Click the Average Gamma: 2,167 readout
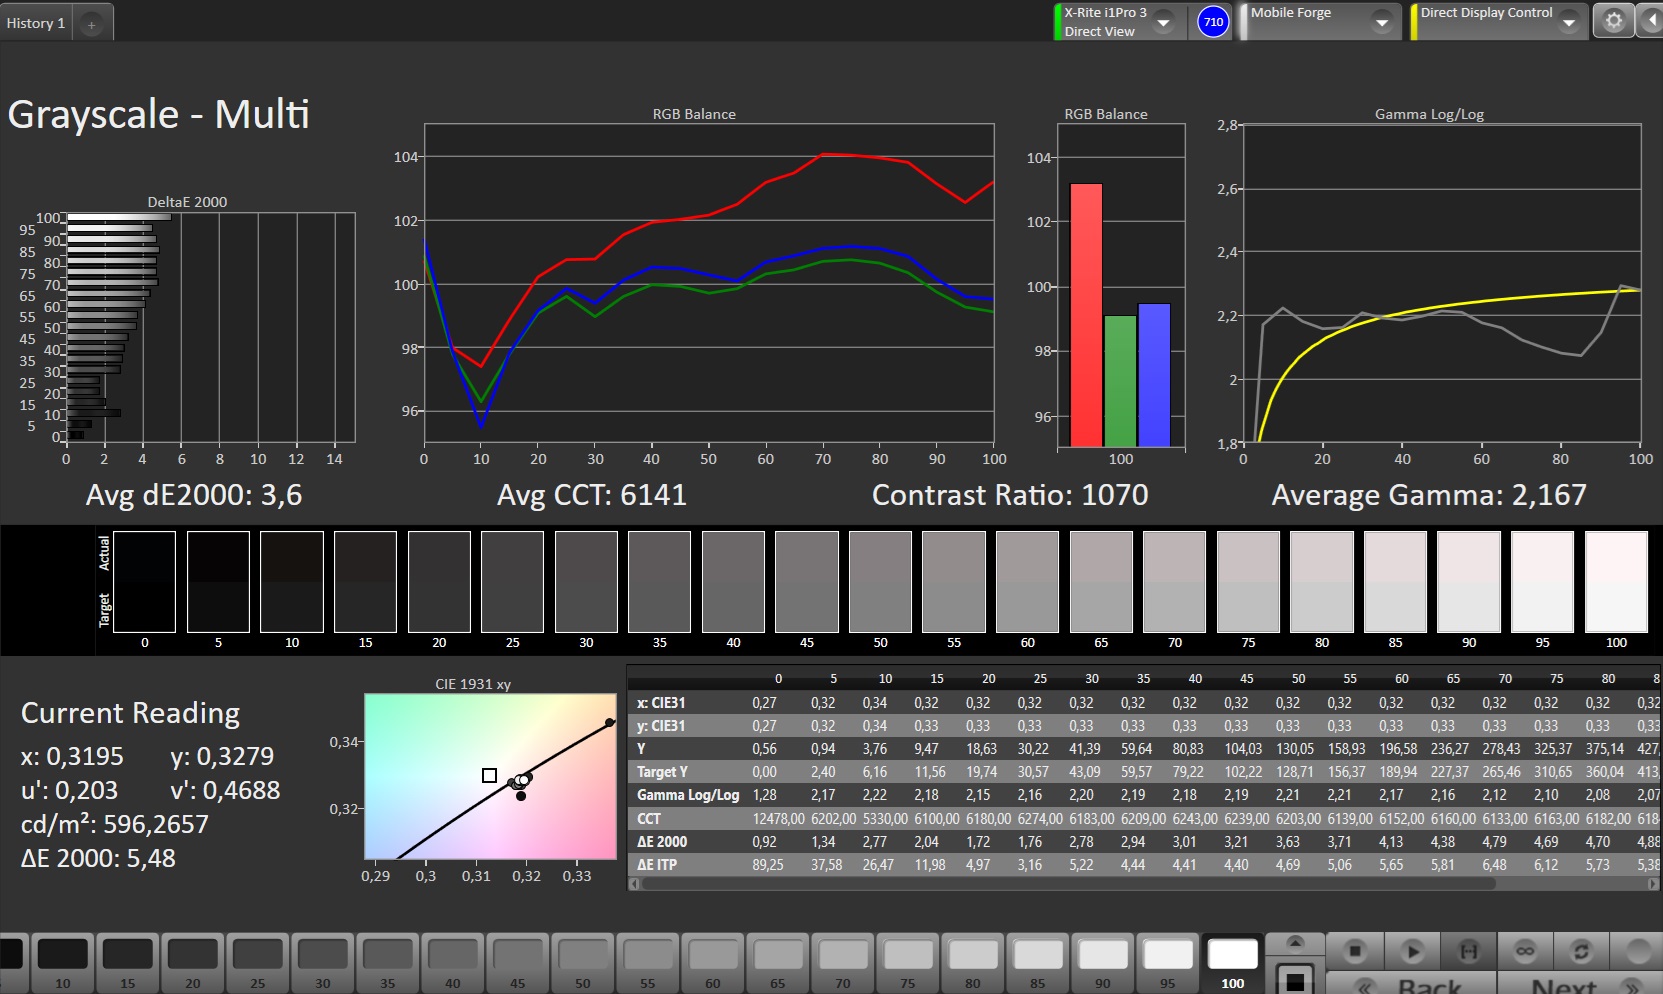The width and height of the screenshot is (1663, 994). click(x=1429, y=495)
